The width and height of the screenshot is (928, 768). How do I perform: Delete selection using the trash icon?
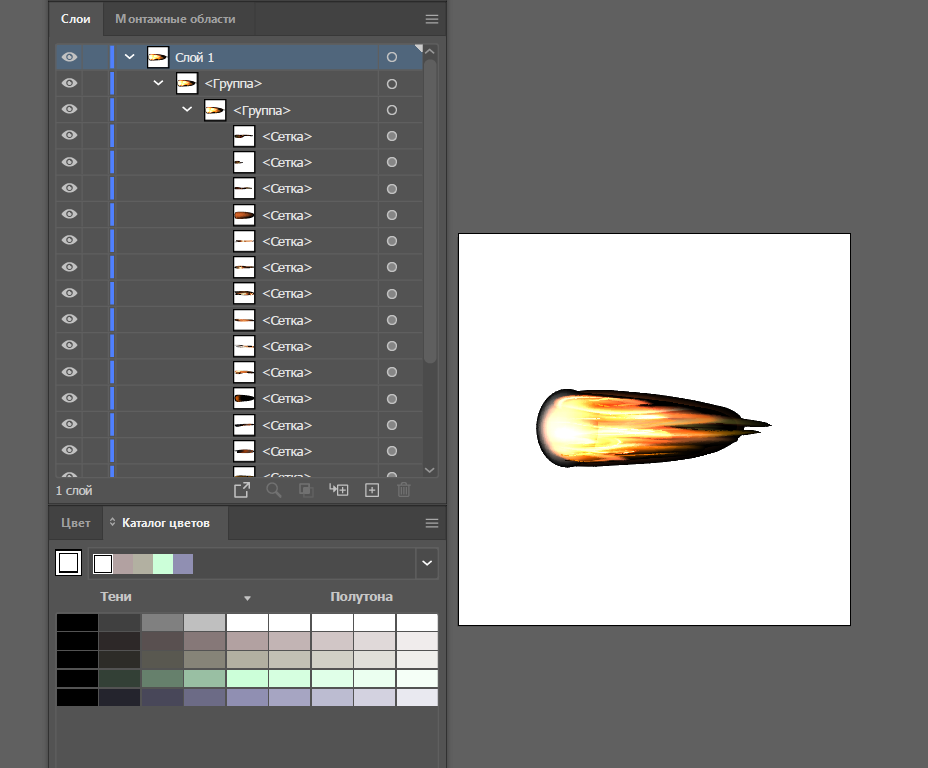point(404,490)
